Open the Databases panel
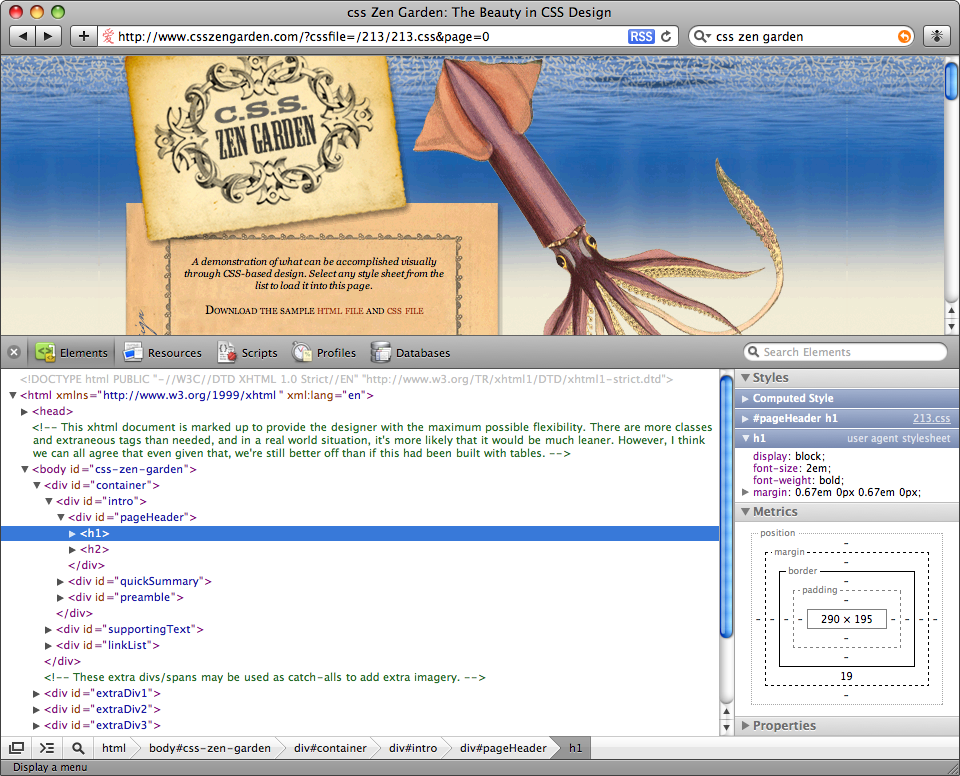Viewport: 960px width, 776px height. pyautogui.click(x=410, y=353)
